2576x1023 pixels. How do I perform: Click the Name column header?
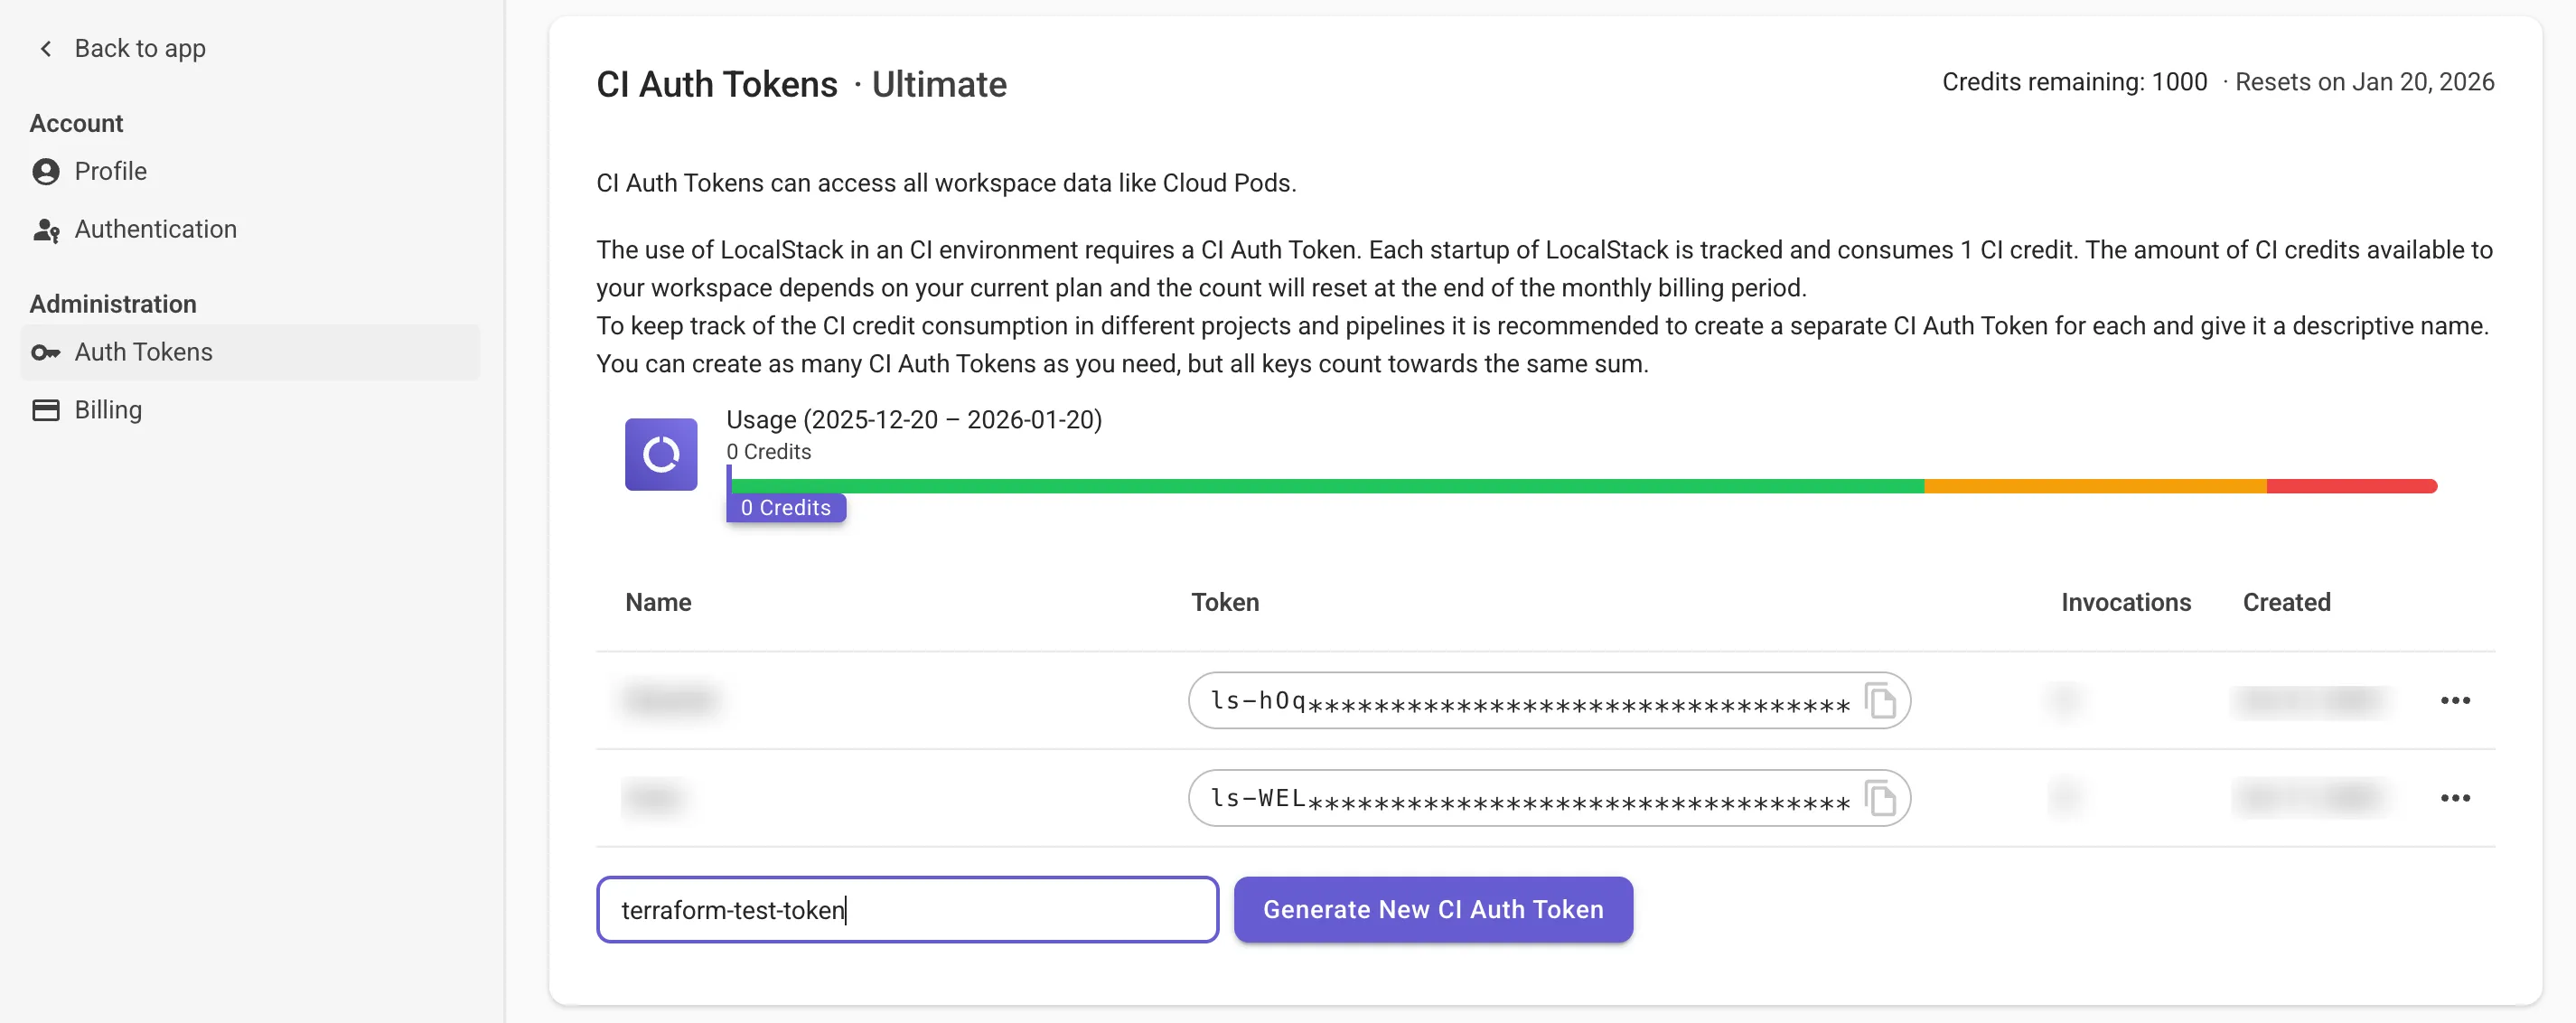[x=657, y=602]
